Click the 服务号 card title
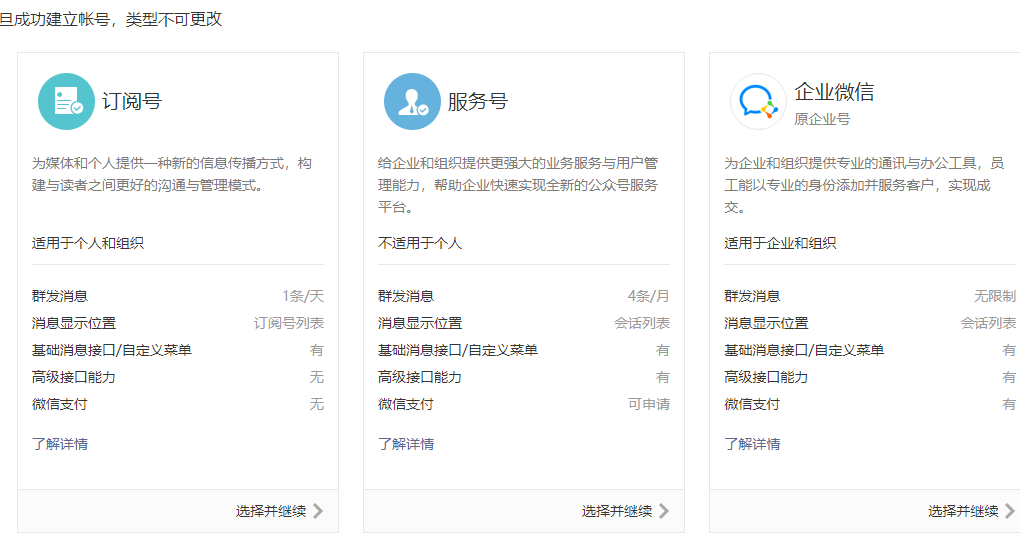1020x550 pixels. click(477, 102)
